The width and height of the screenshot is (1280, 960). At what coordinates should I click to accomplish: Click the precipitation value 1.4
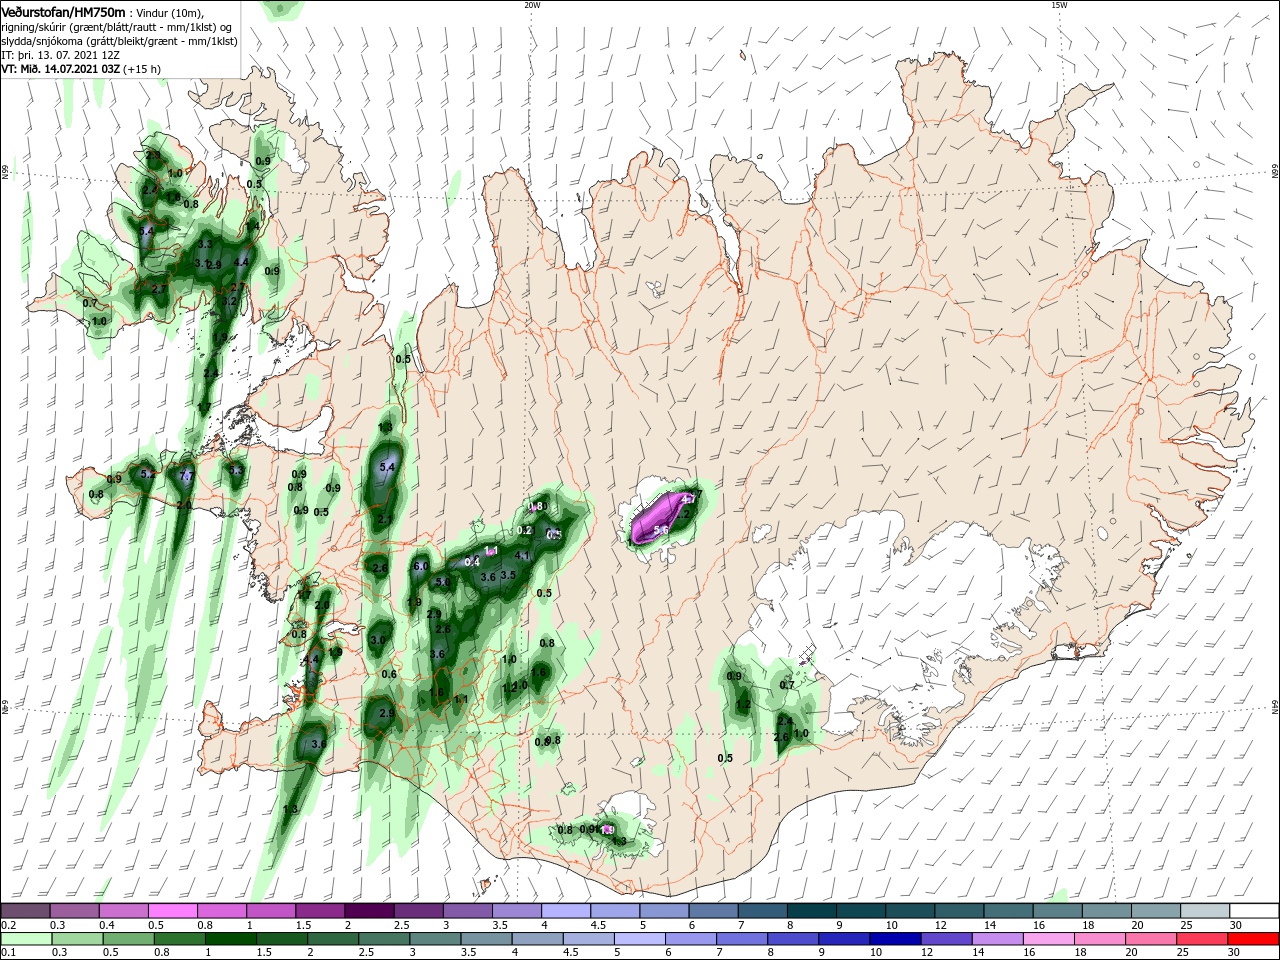(x=253, y=226)
